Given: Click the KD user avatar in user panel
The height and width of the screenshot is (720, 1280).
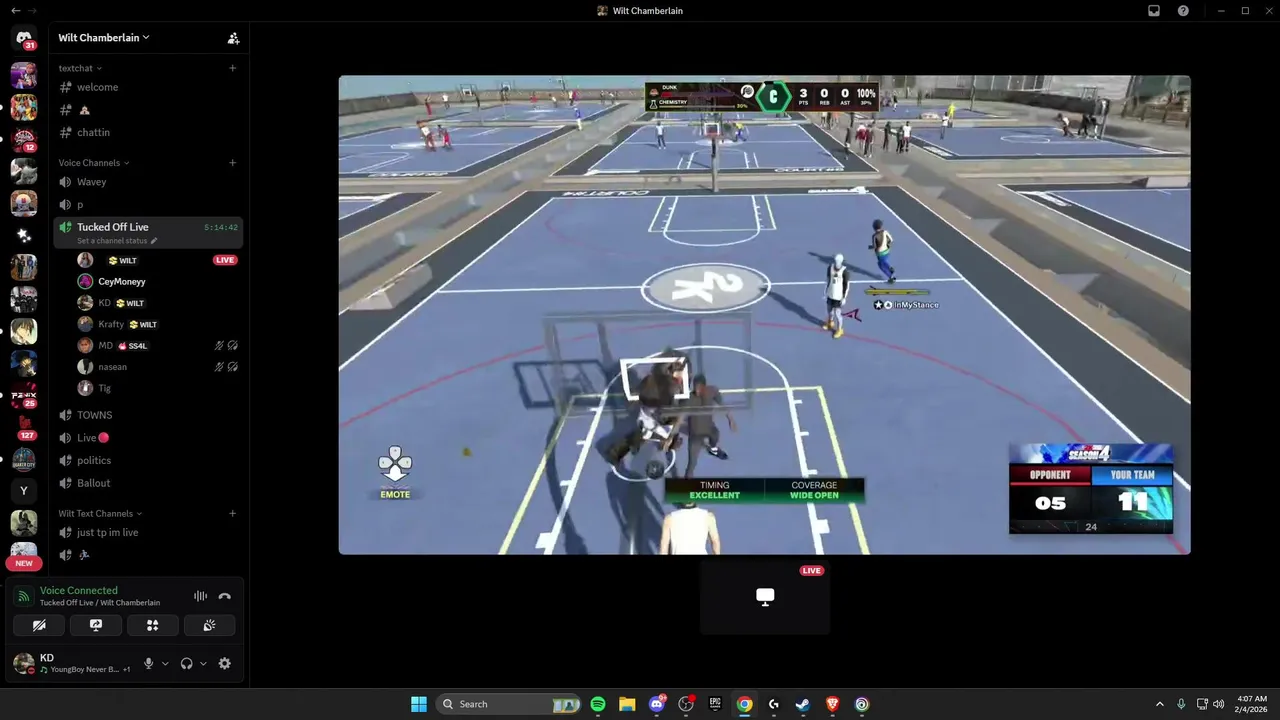Looking at the screenshot, I should click(23, 663).
